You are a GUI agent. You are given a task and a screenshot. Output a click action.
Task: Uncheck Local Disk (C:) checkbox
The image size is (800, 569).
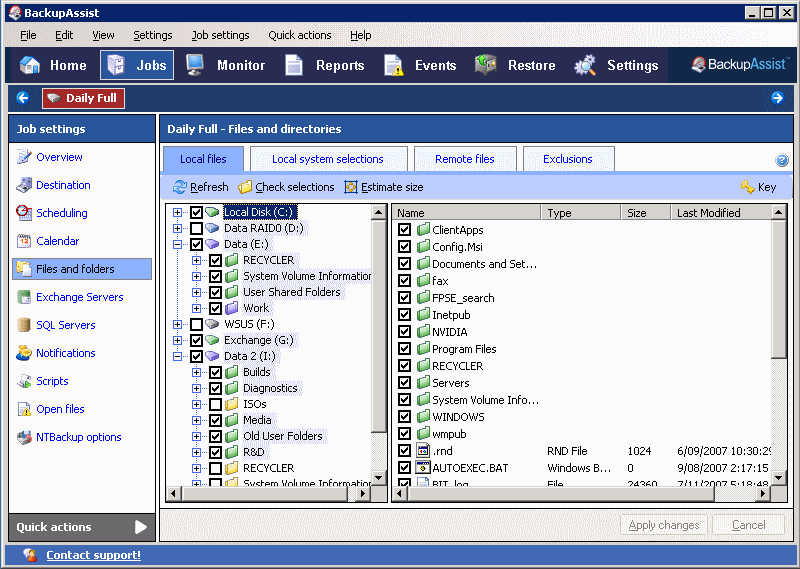click(x=196, y=212)
